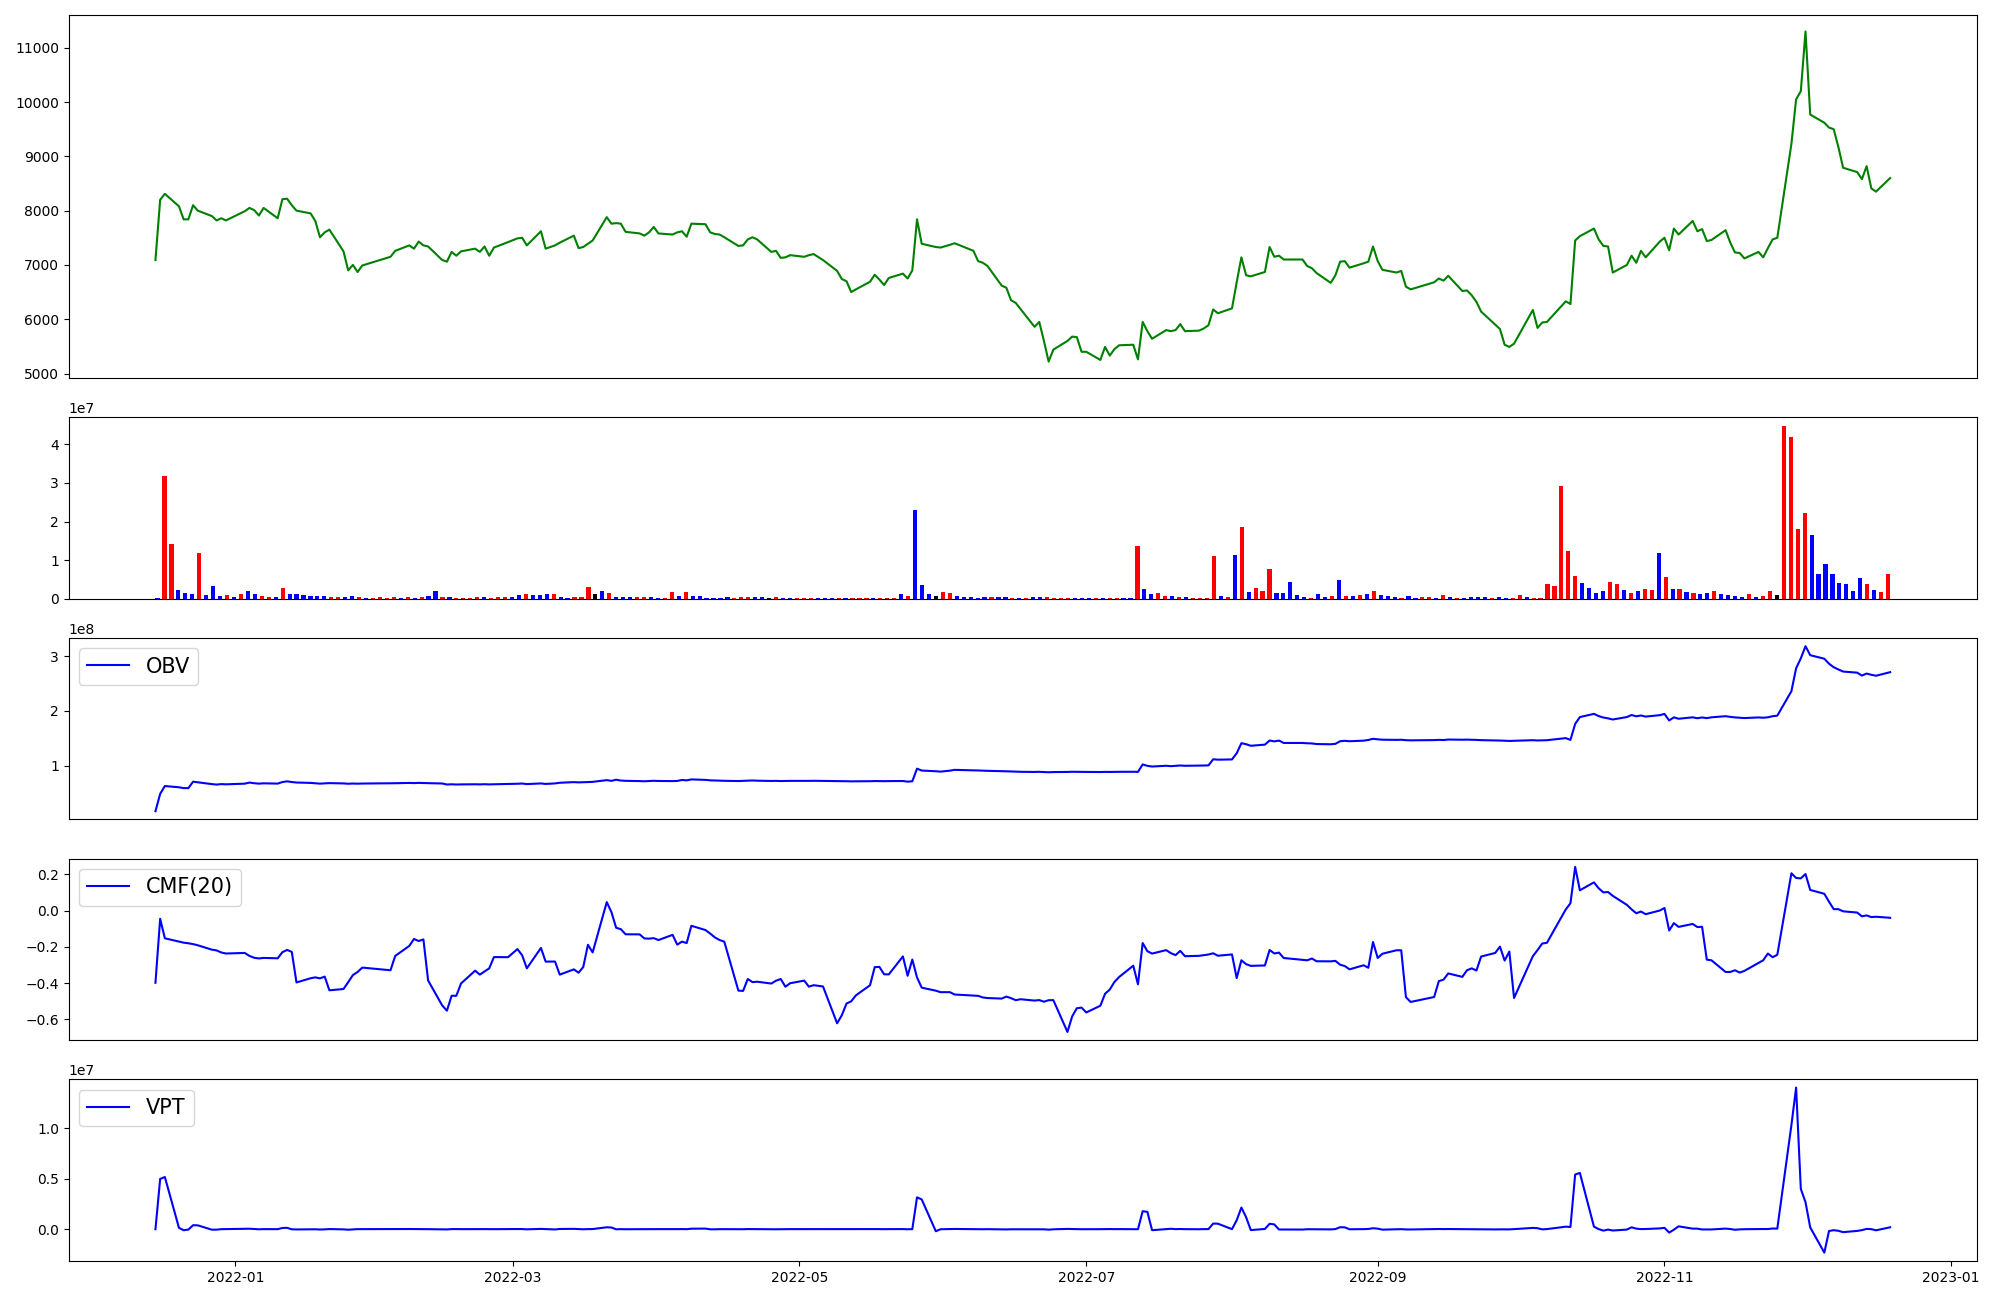This screenshot has height=1300, width=2000.
Task: Click the 10000 price axis tick
Action: pyautogui.click(x=37, y=103)
